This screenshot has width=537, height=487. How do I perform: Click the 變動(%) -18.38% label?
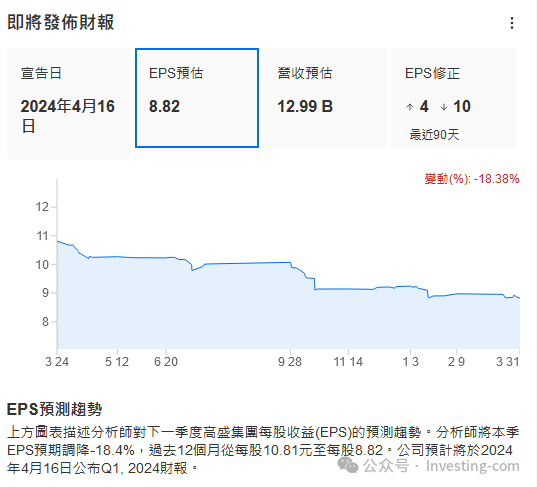472,179
